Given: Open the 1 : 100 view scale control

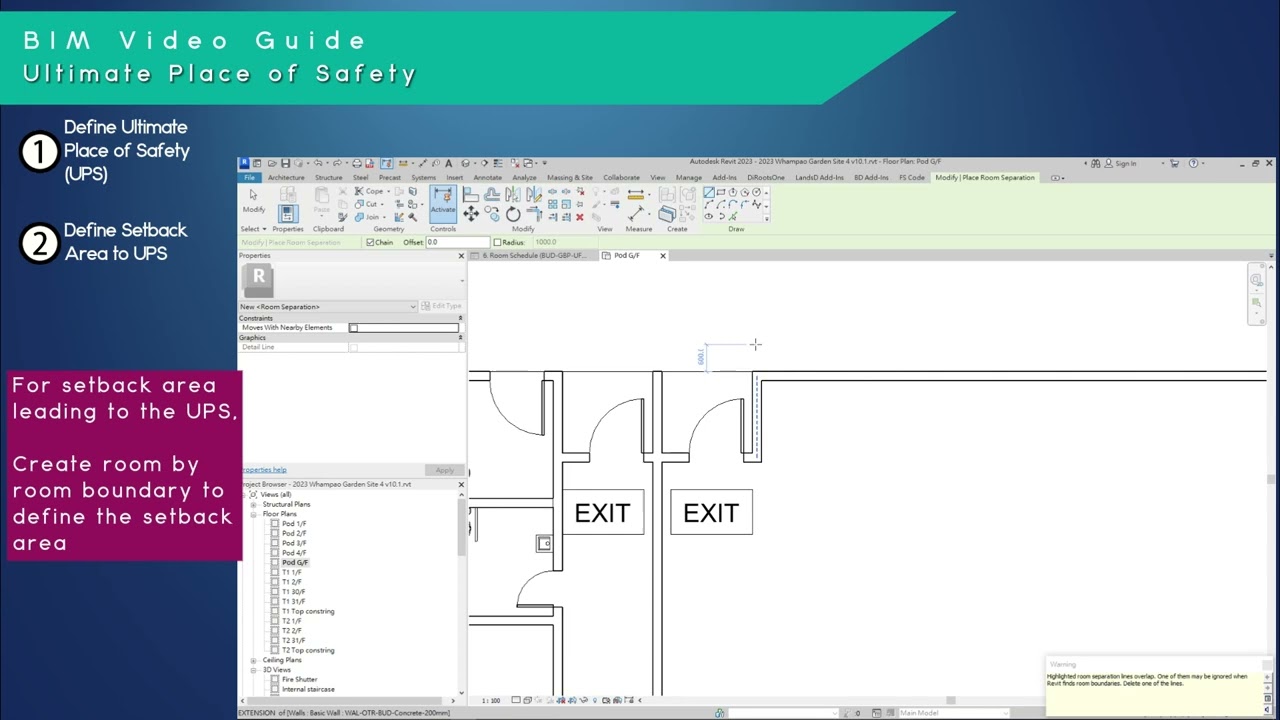Looking at the screenshot, I should tap(491, 700).
